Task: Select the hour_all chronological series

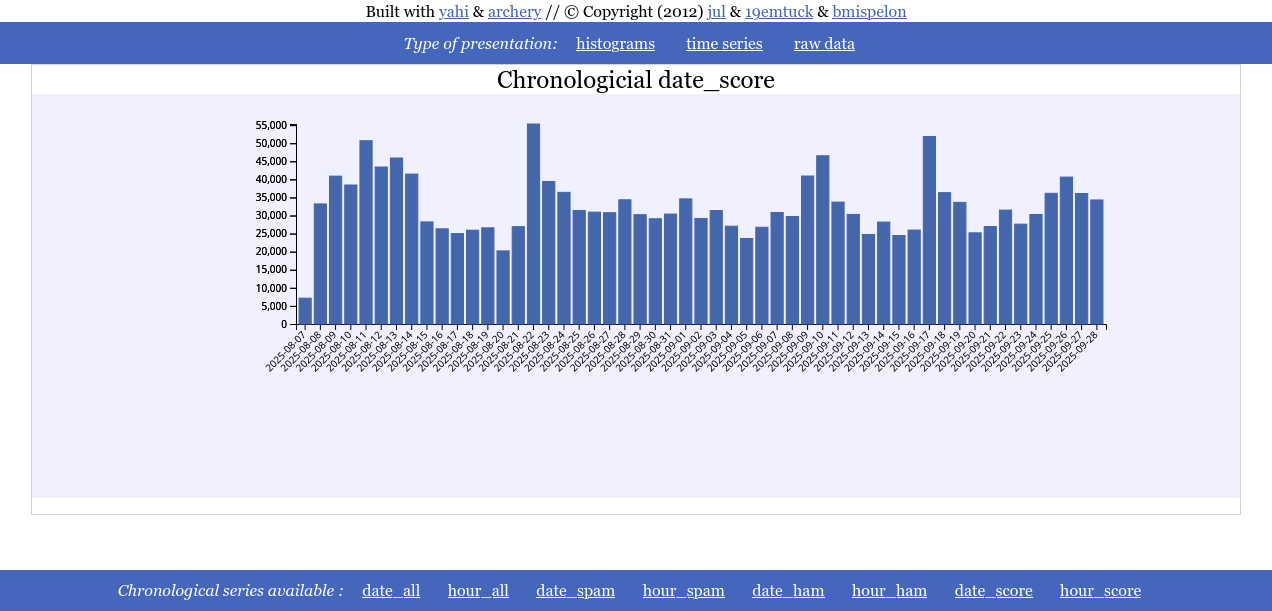Action: 478,591
